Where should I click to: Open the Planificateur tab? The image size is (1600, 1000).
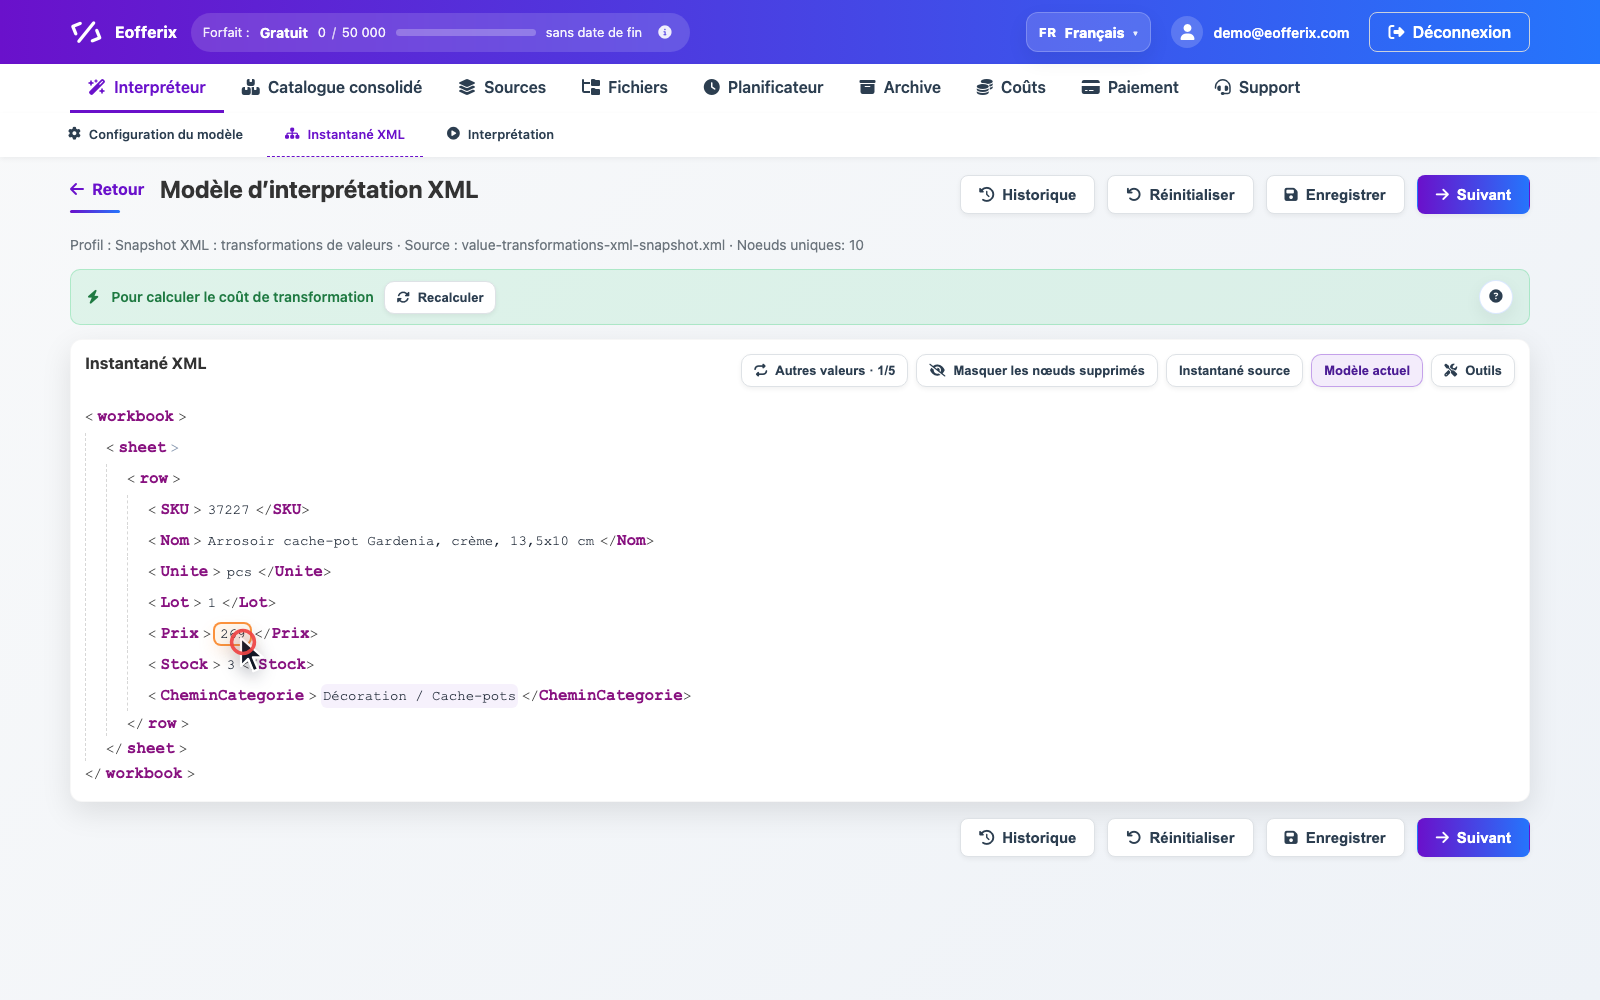click(763, 87)
